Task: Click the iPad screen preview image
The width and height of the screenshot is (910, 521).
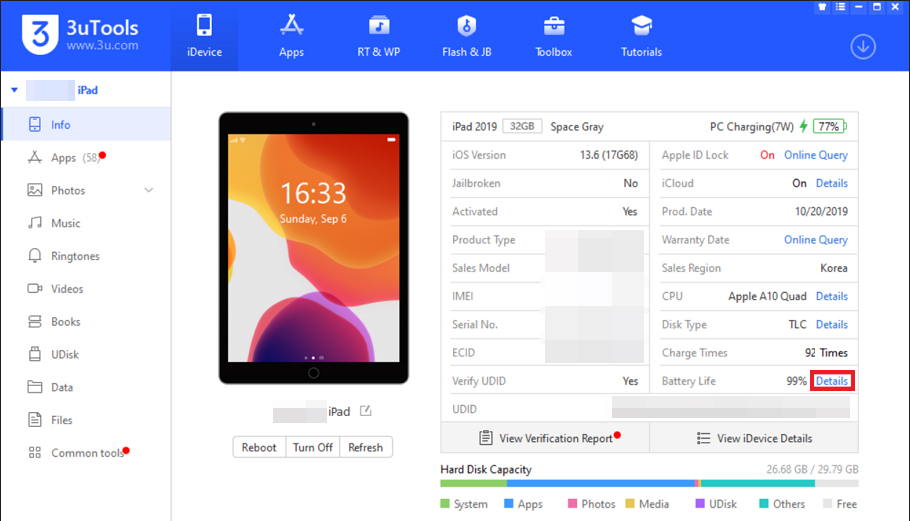Action: click(313, 248)
